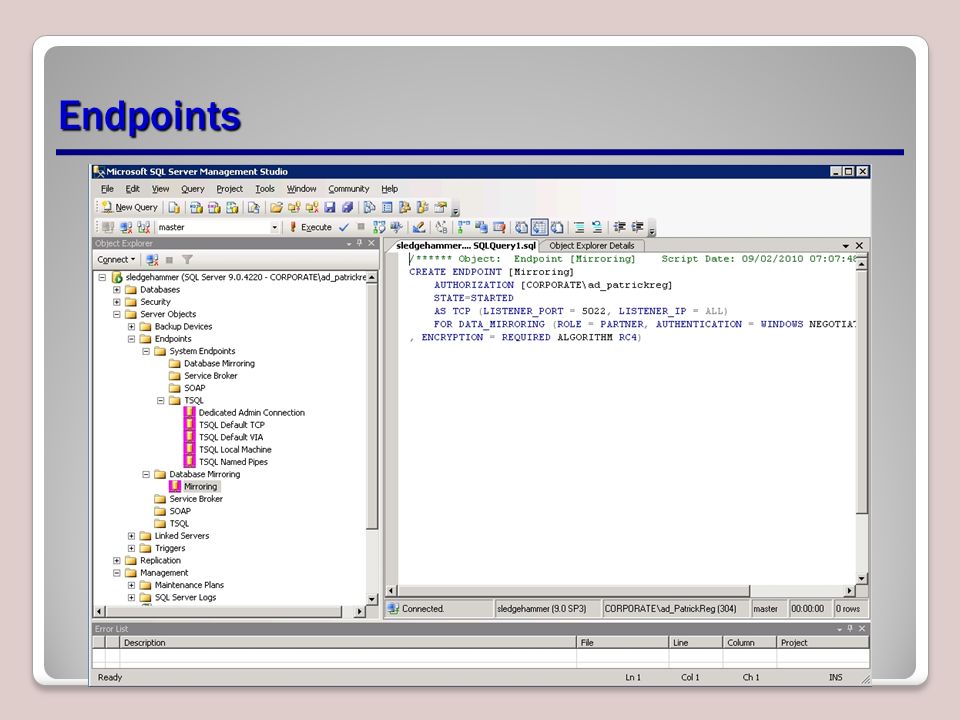Sort Error List by File column header
The height and width of the screenshot is (720, 960).
pyautogui.click(x=622, y=642)
